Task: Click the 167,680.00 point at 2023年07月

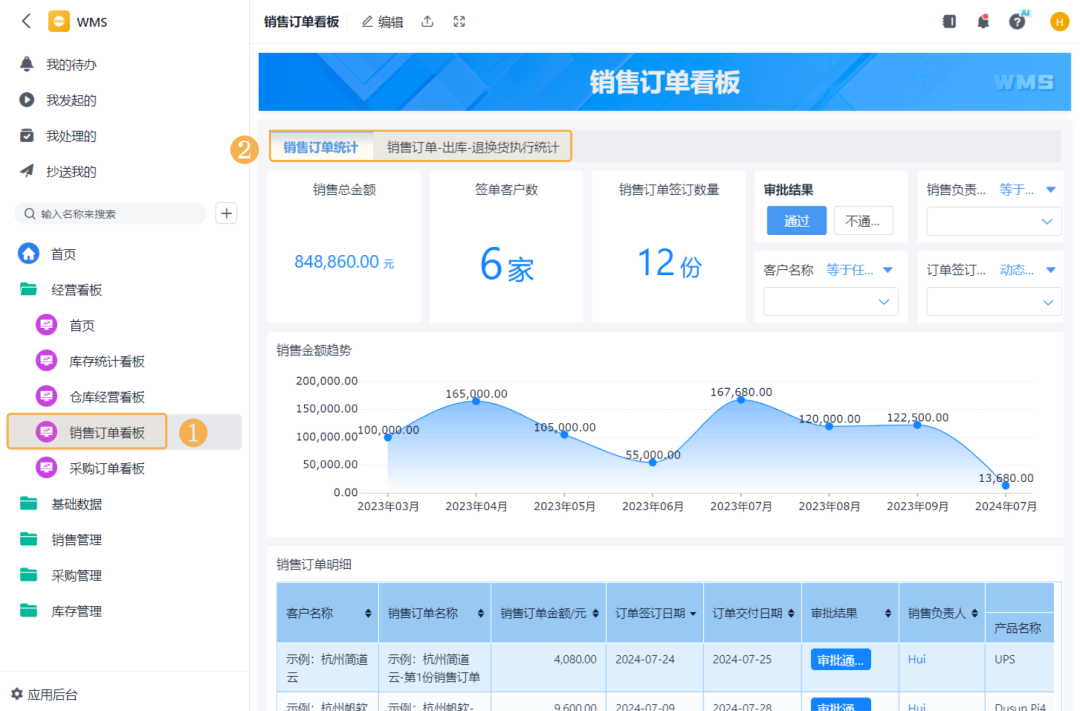Action: [x=741, y=400]
